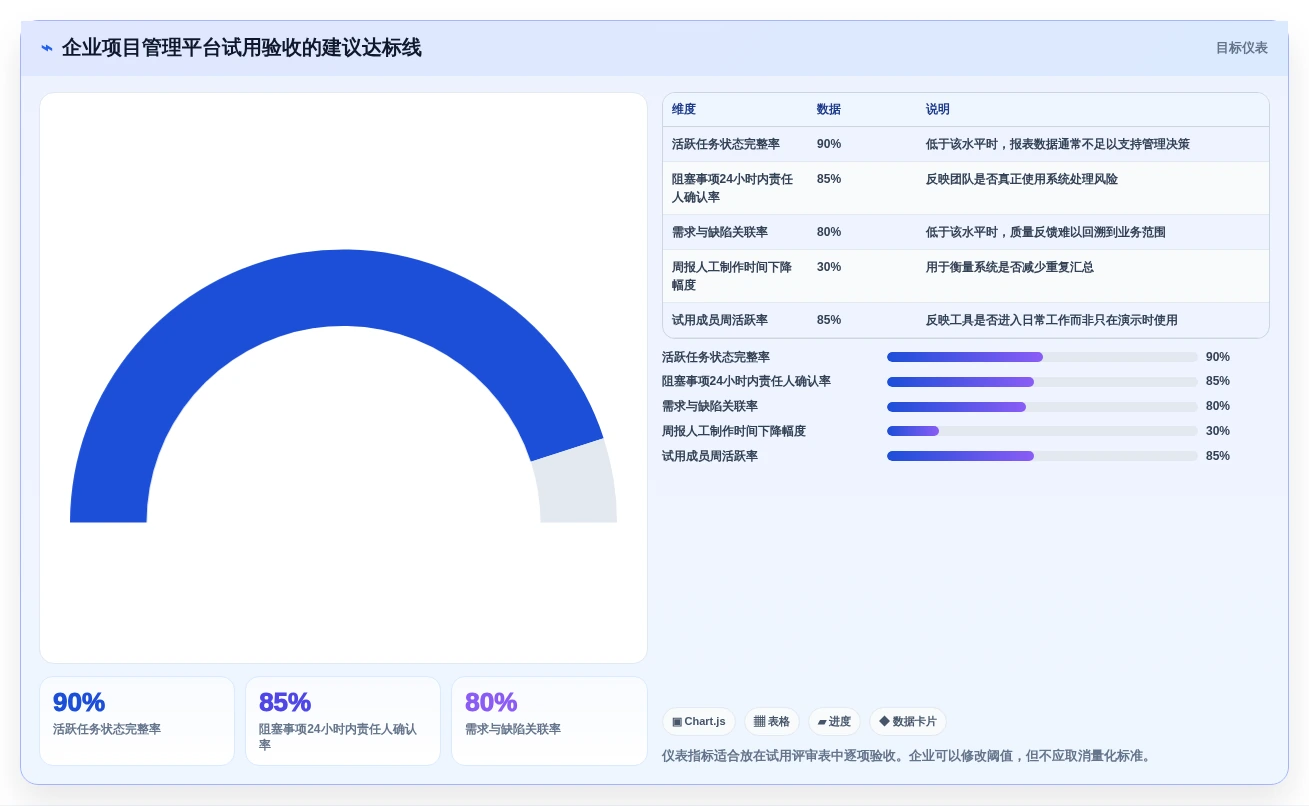The width and height of the screenshot is (1309, 806).
Task: Click the 80% value in the table
Action: (829, 233)
